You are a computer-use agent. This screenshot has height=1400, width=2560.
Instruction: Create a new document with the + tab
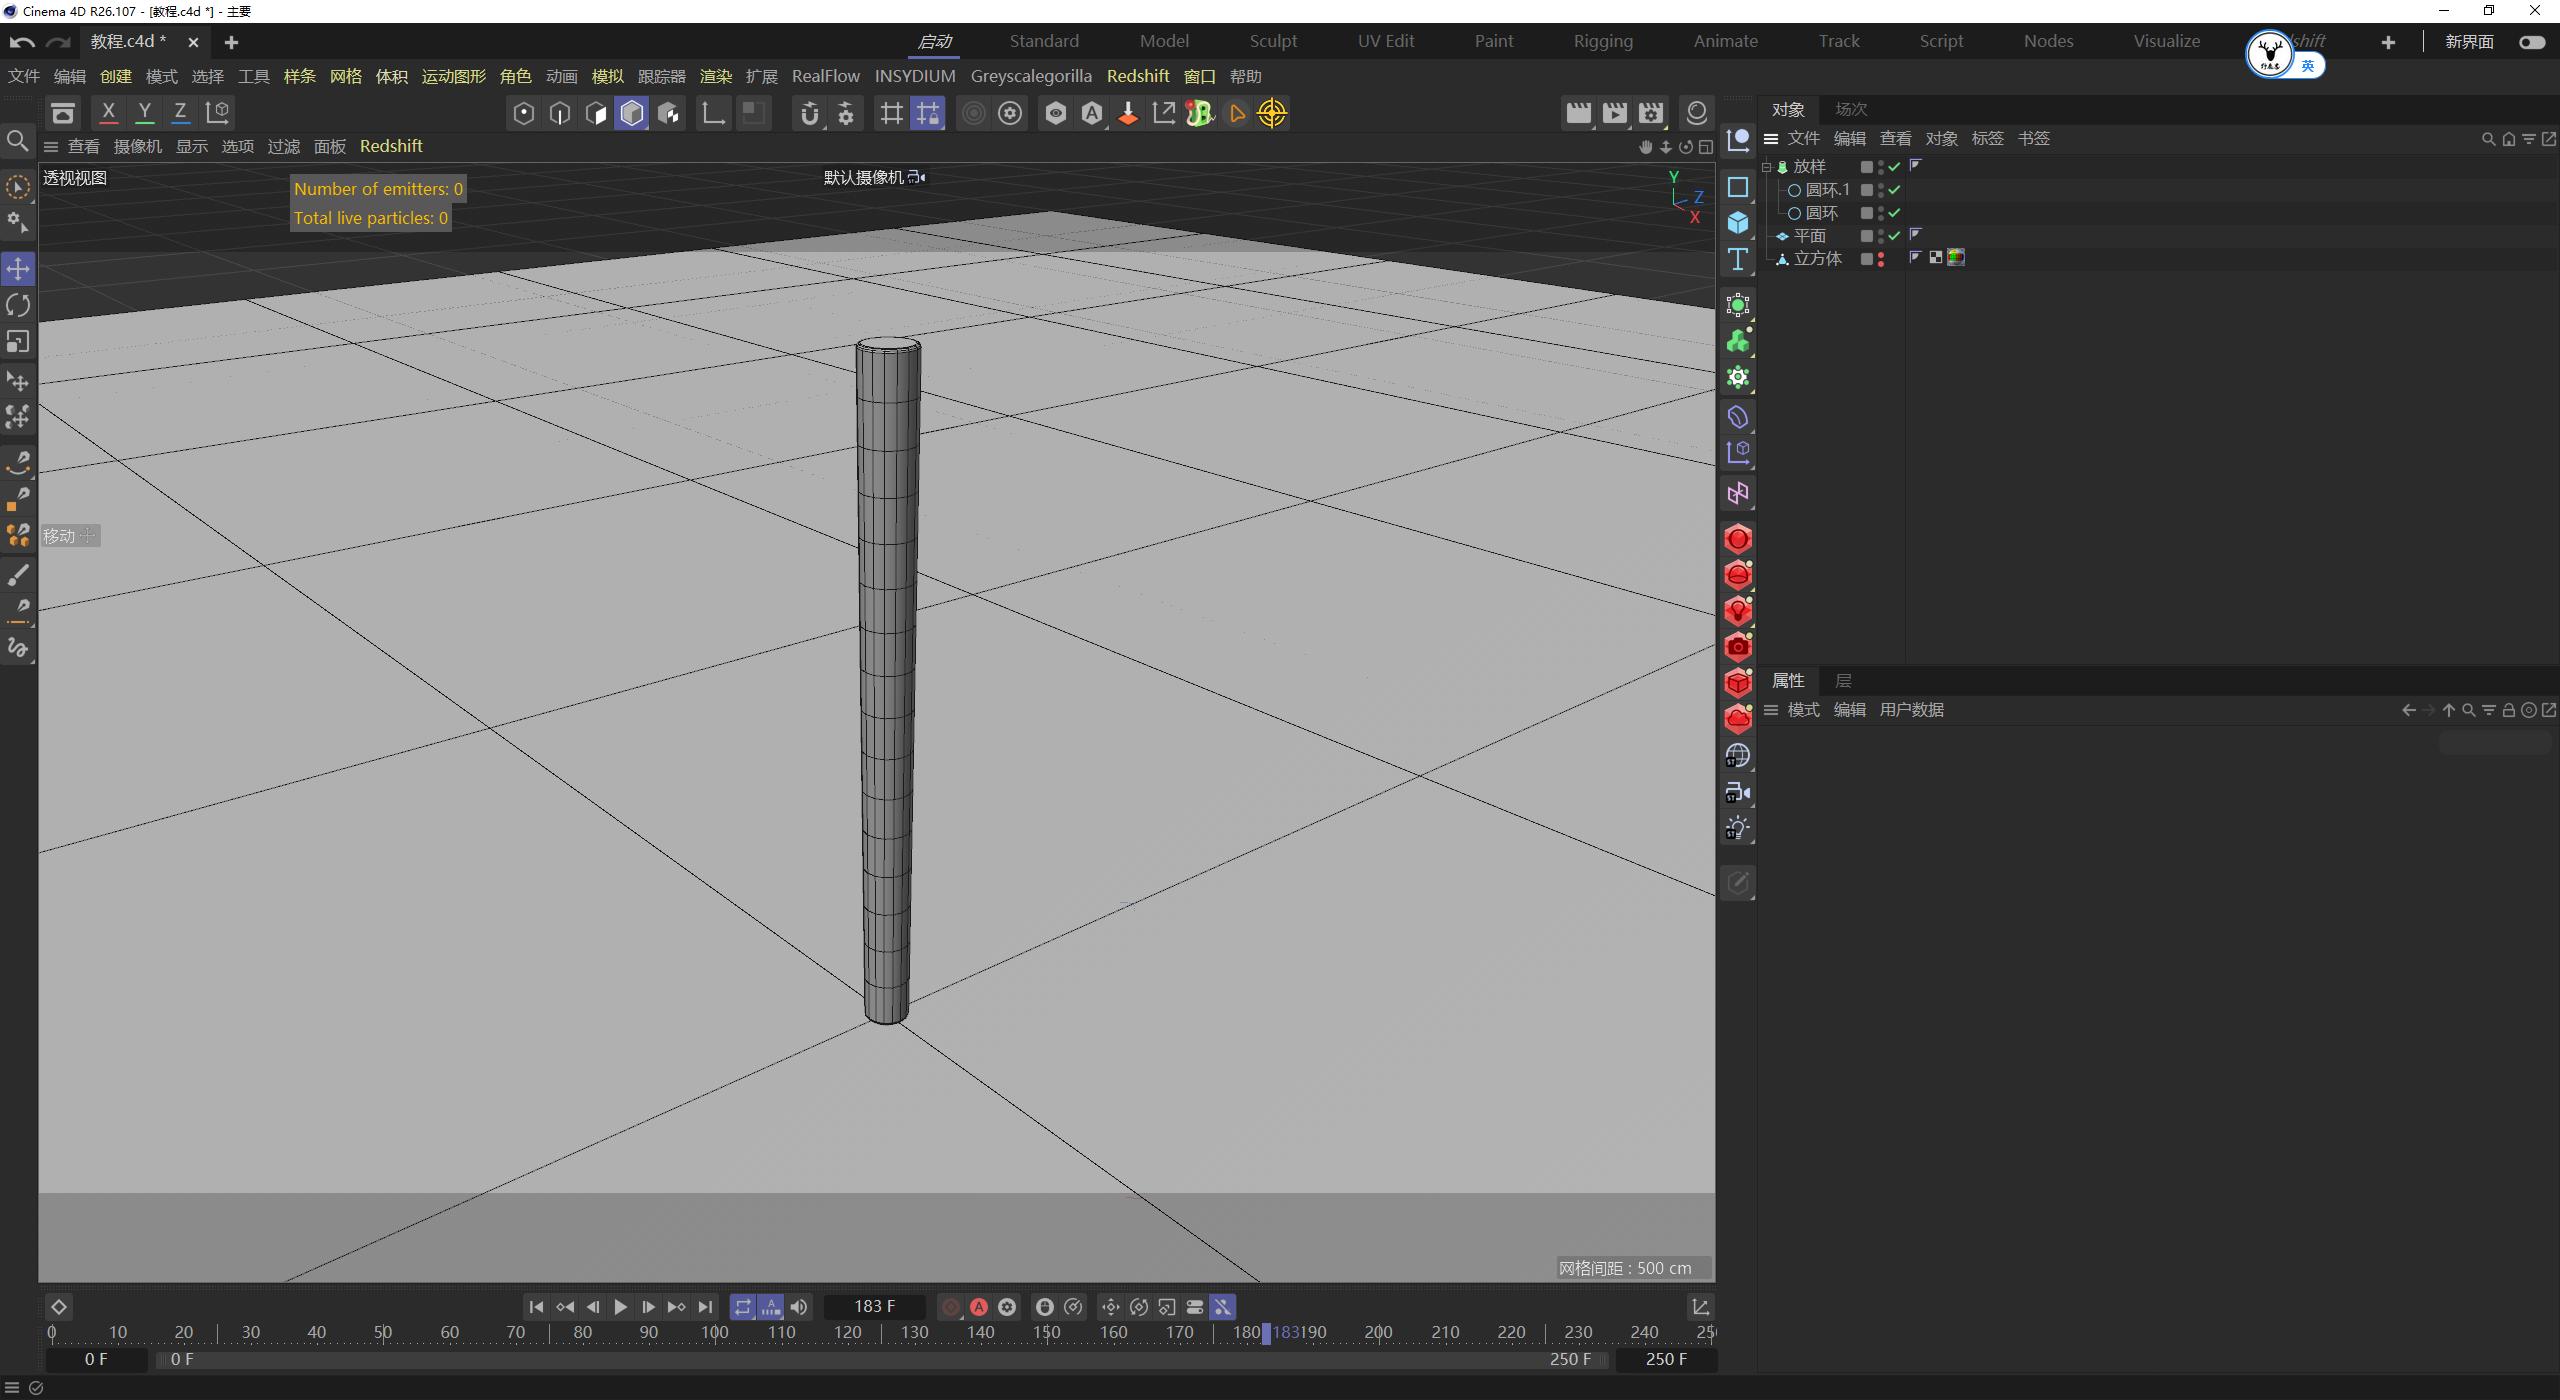[x=231, y=42]
